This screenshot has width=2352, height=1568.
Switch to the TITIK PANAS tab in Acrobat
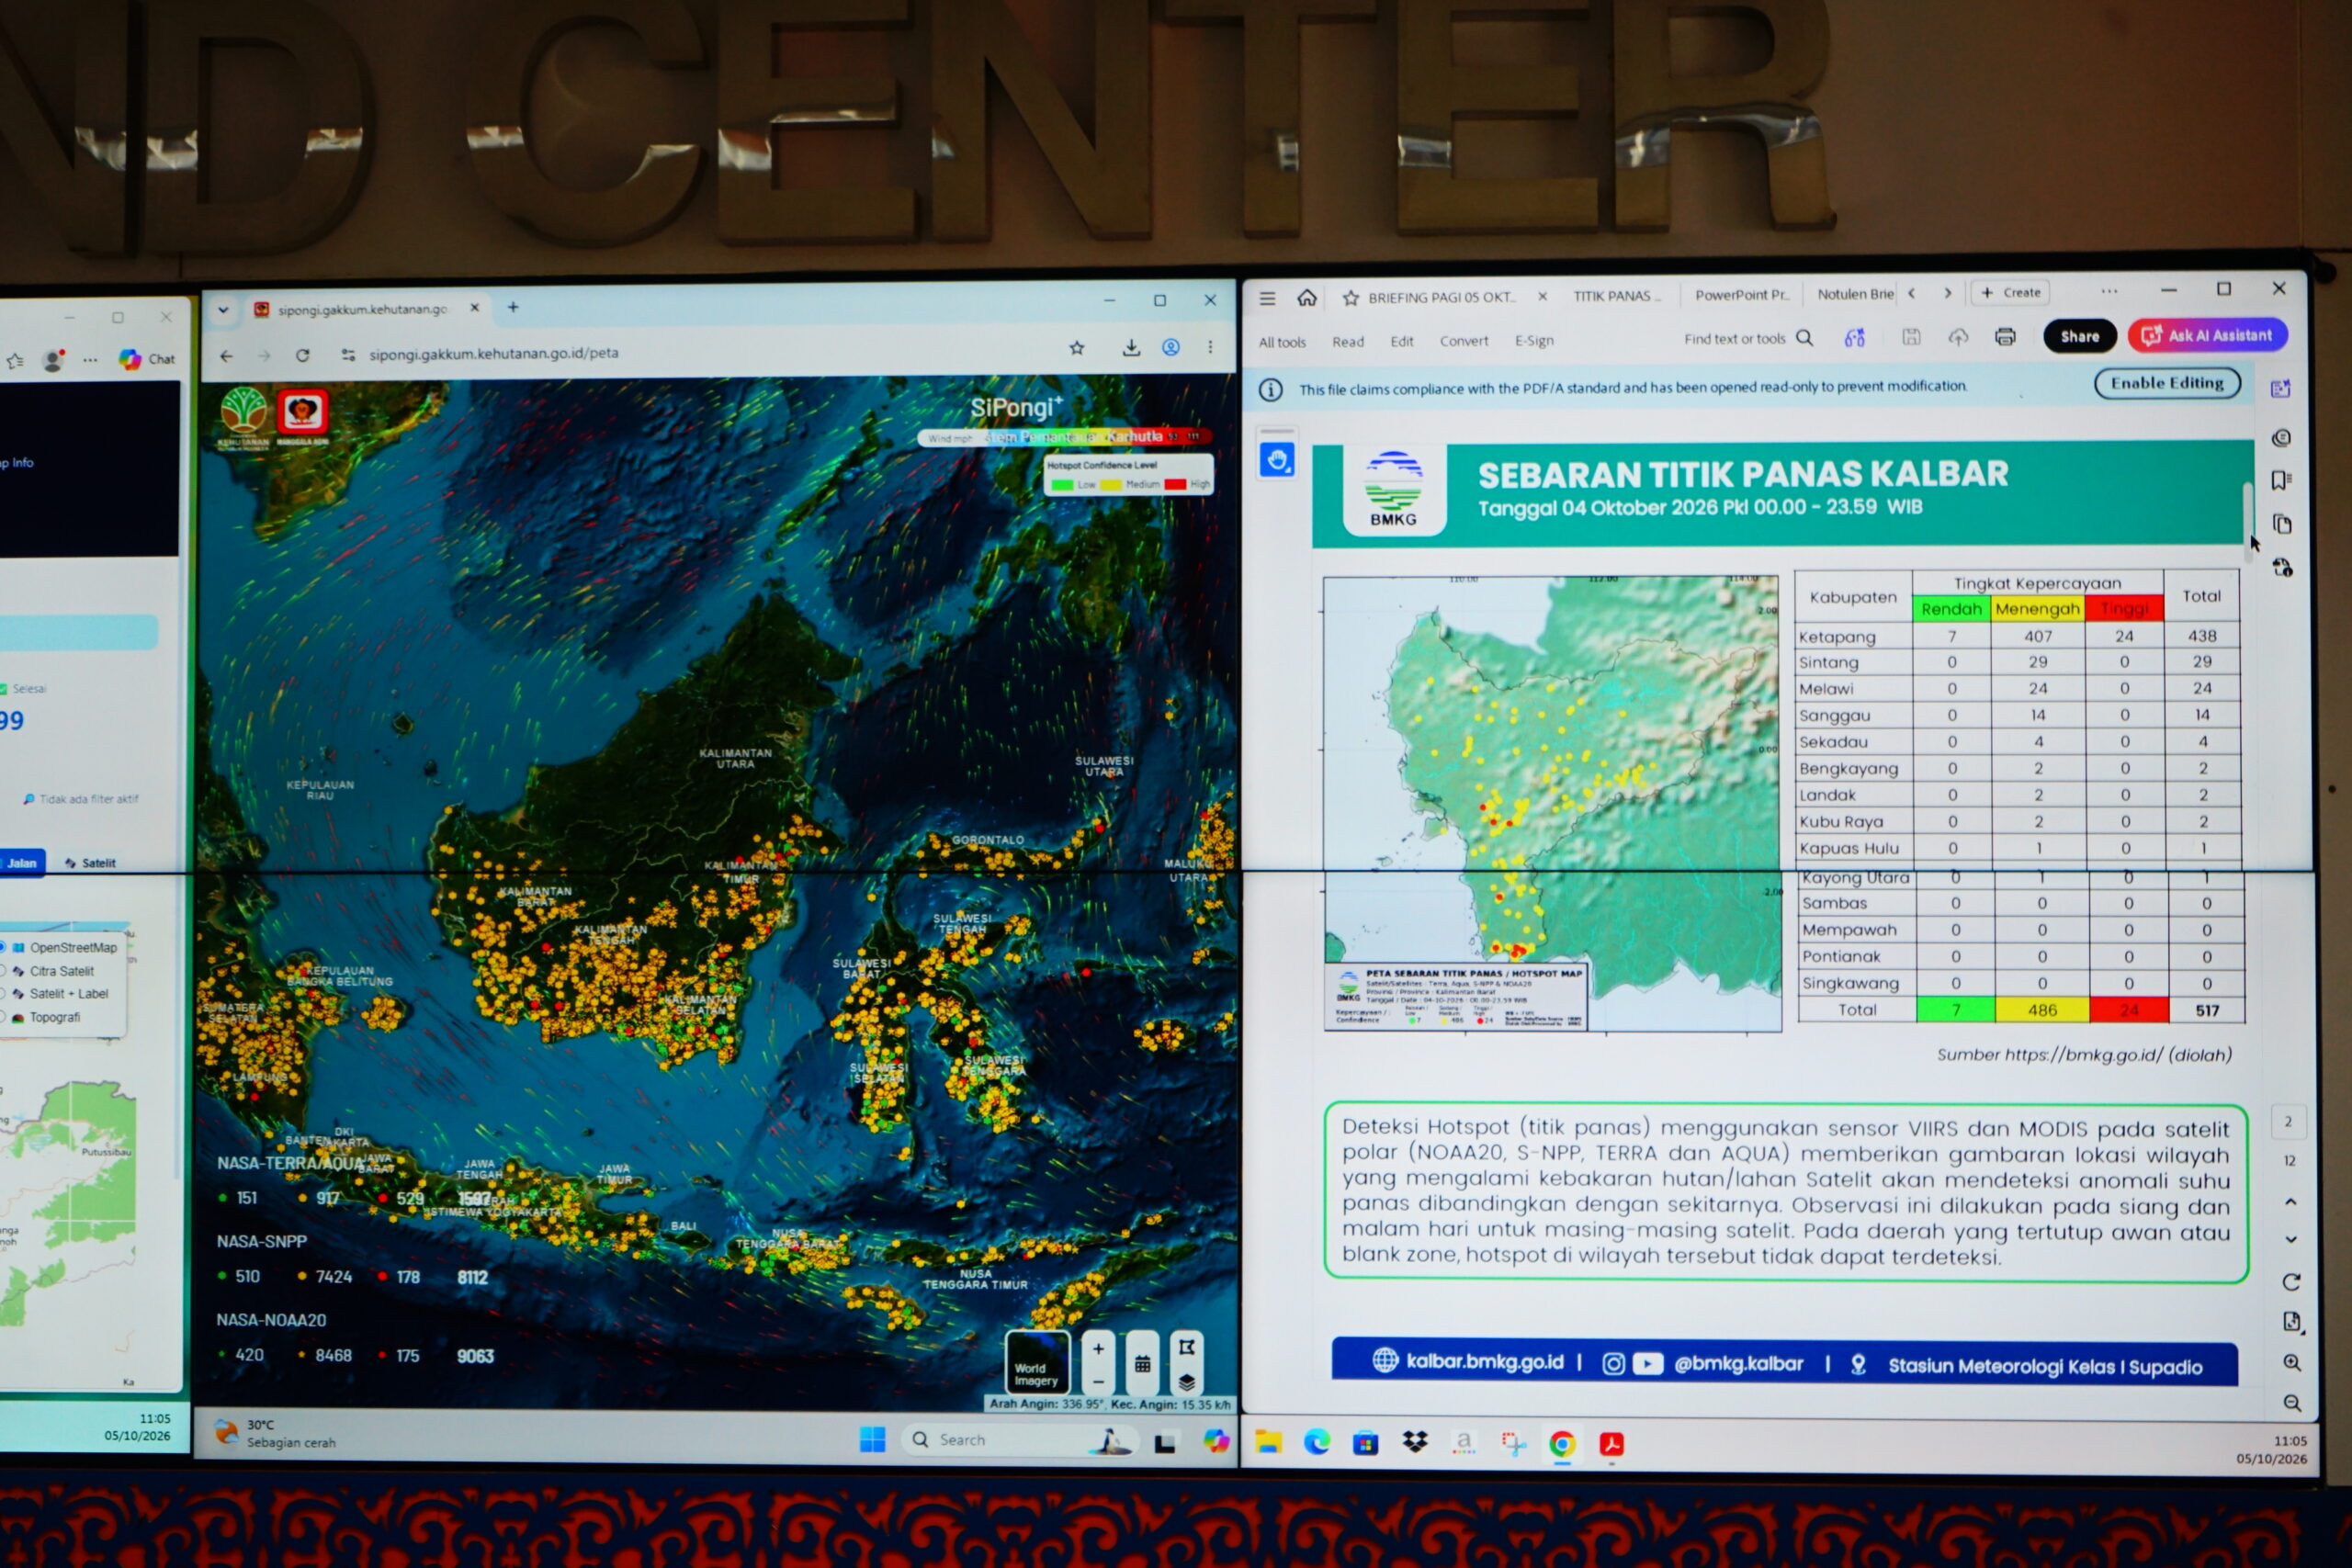tap(1617, 296)
